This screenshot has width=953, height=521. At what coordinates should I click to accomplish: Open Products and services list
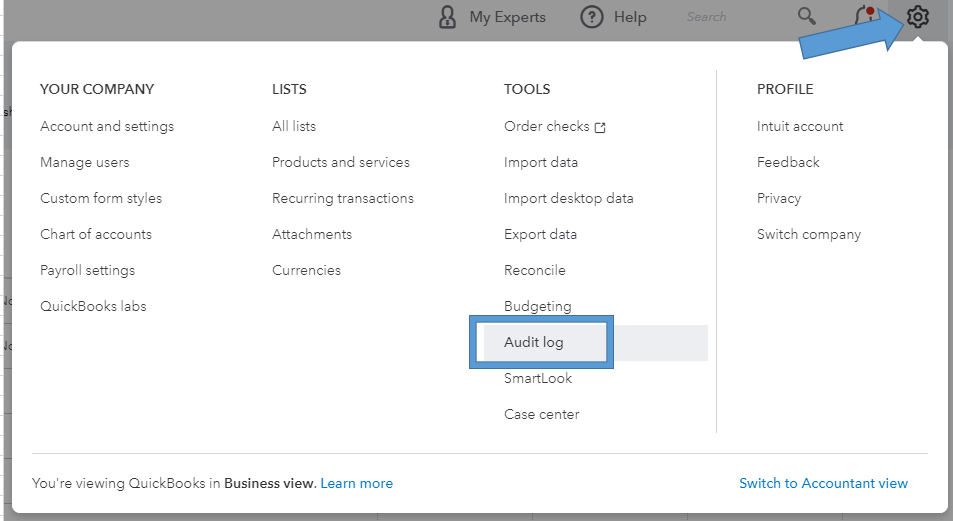[x=341, y=162]
